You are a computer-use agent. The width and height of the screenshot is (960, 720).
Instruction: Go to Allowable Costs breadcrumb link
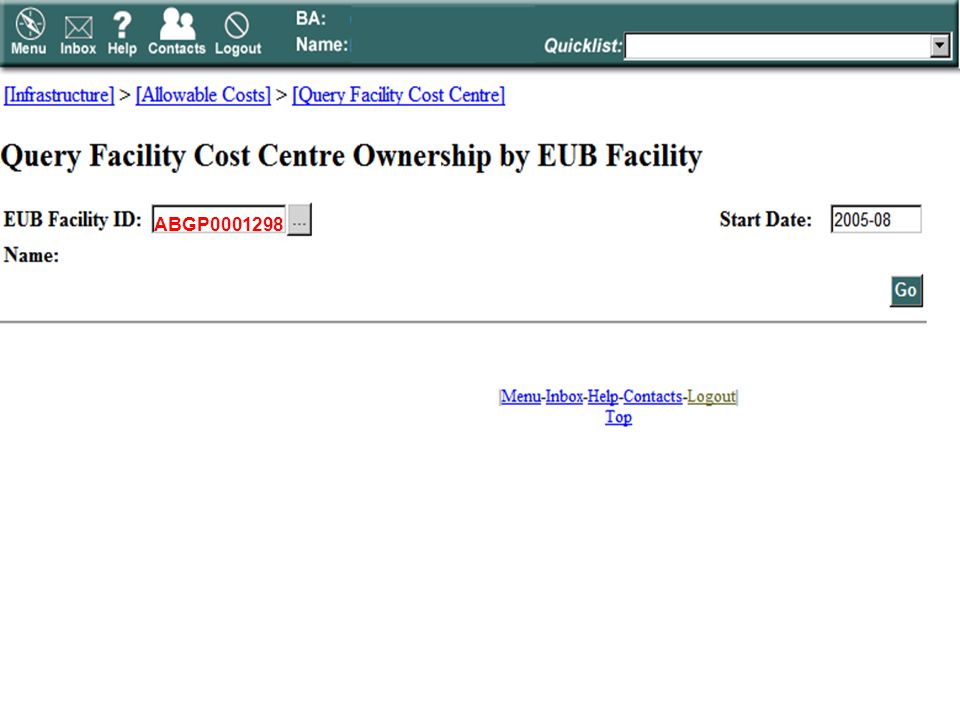203,95
